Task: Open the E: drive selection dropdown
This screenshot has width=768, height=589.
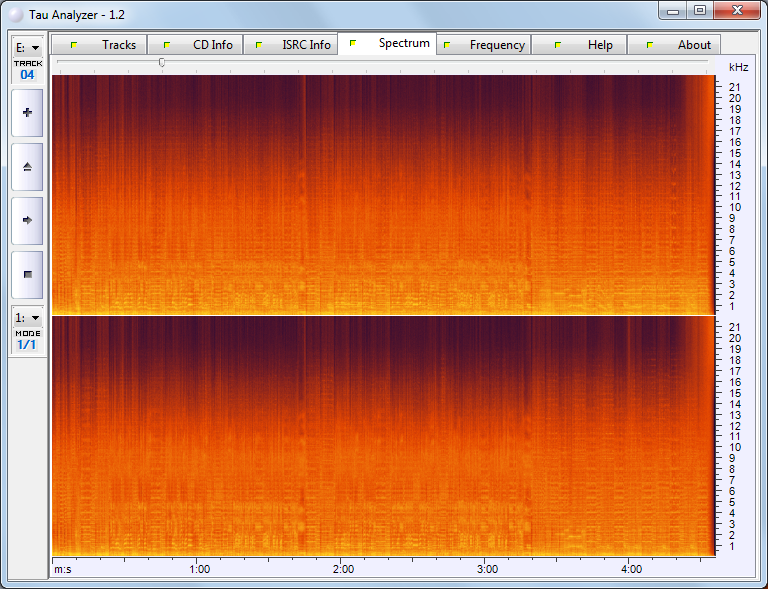Action: coord(27,47)
